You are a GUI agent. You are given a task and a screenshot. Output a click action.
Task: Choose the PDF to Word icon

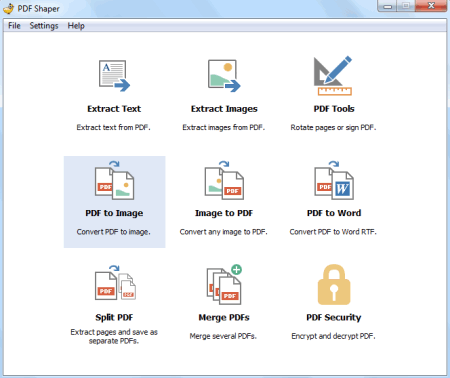click(x=334, y=180)
